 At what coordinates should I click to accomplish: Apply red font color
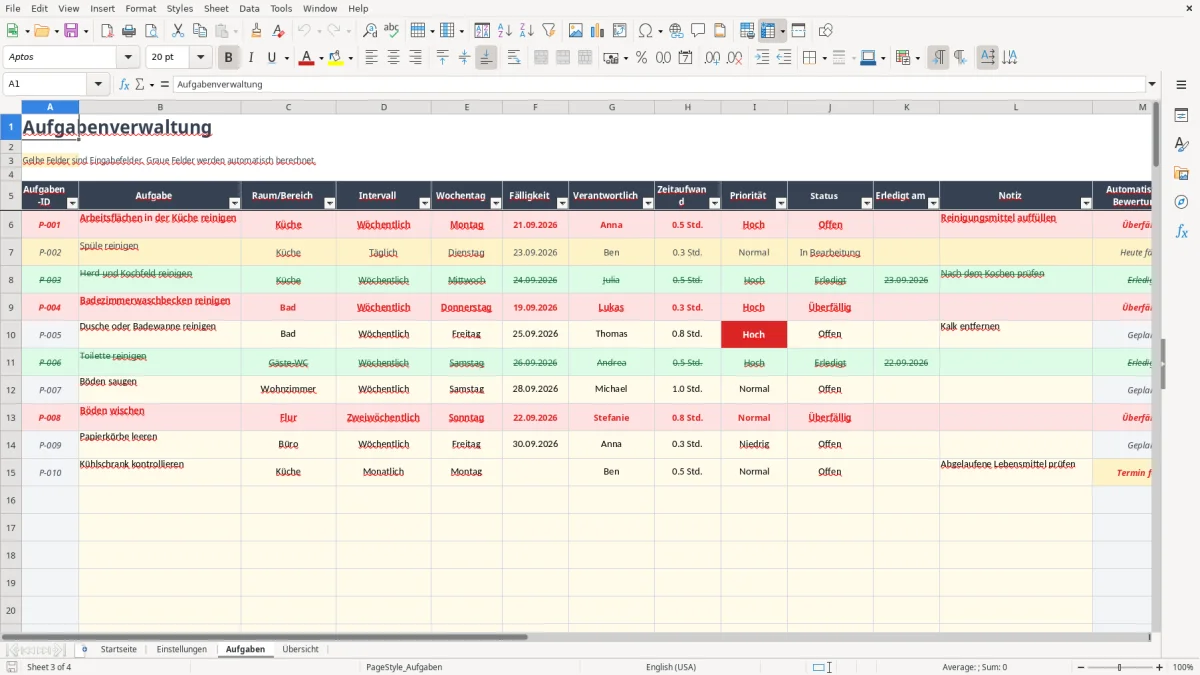306,58
